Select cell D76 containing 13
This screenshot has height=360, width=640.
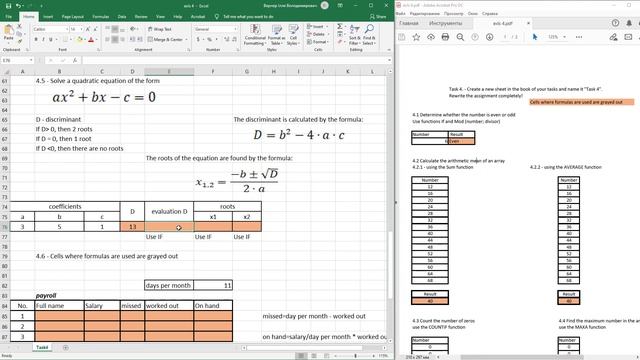(x=132, y=227)
